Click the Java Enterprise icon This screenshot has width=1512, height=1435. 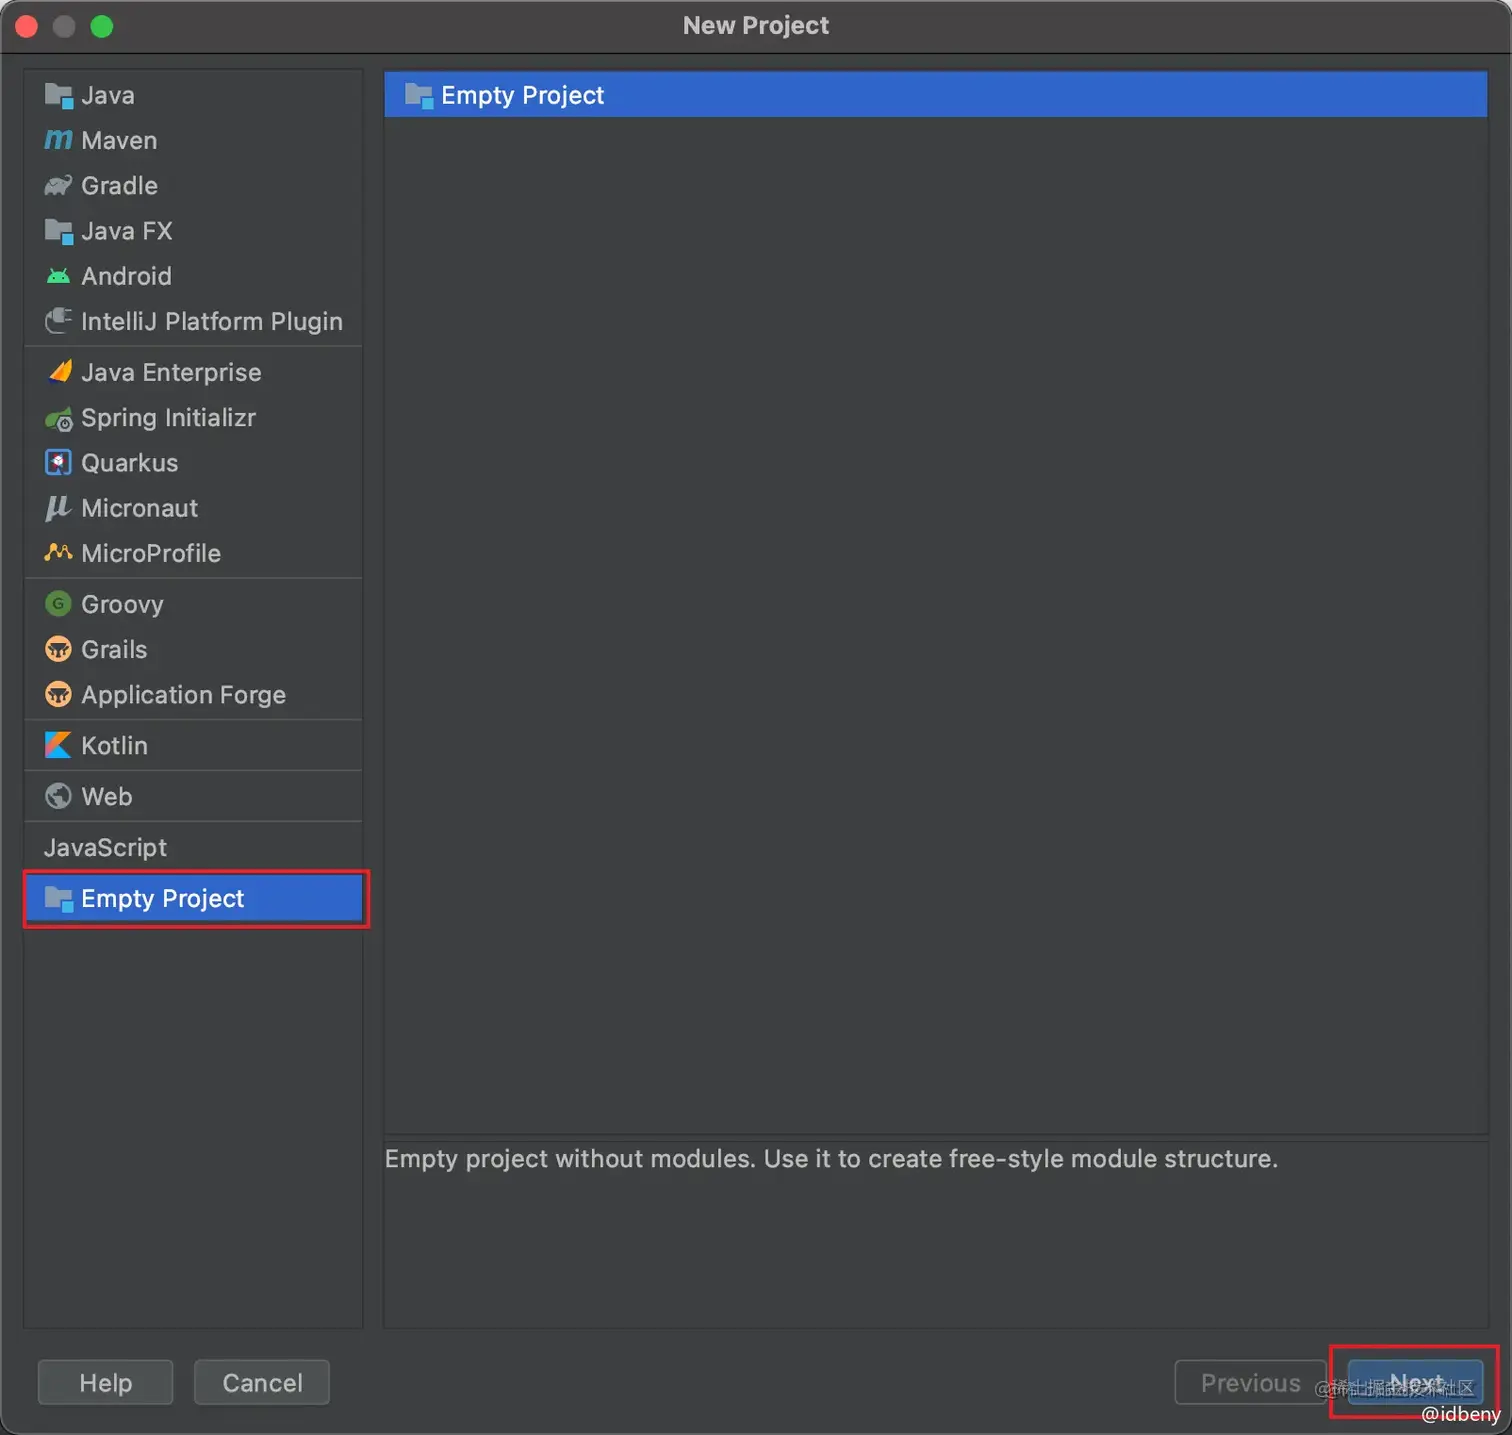point(59,372)
